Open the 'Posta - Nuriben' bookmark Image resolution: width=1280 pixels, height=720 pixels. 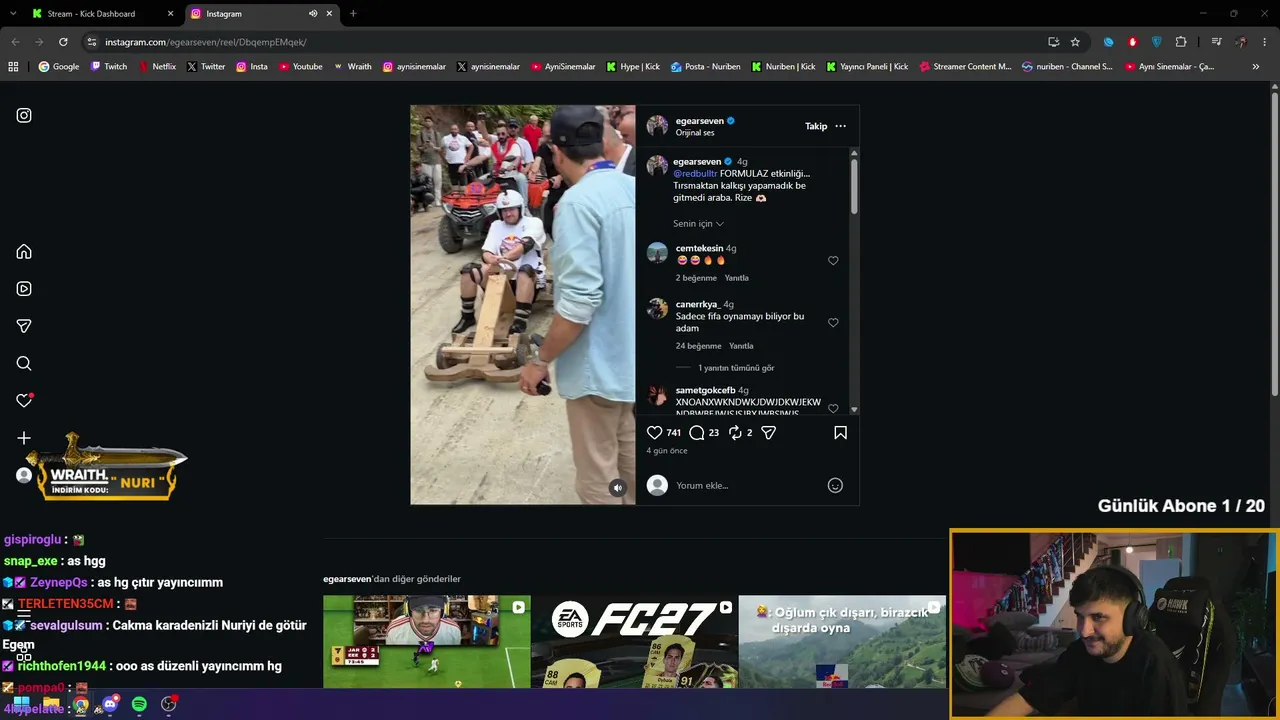[706, 67]
